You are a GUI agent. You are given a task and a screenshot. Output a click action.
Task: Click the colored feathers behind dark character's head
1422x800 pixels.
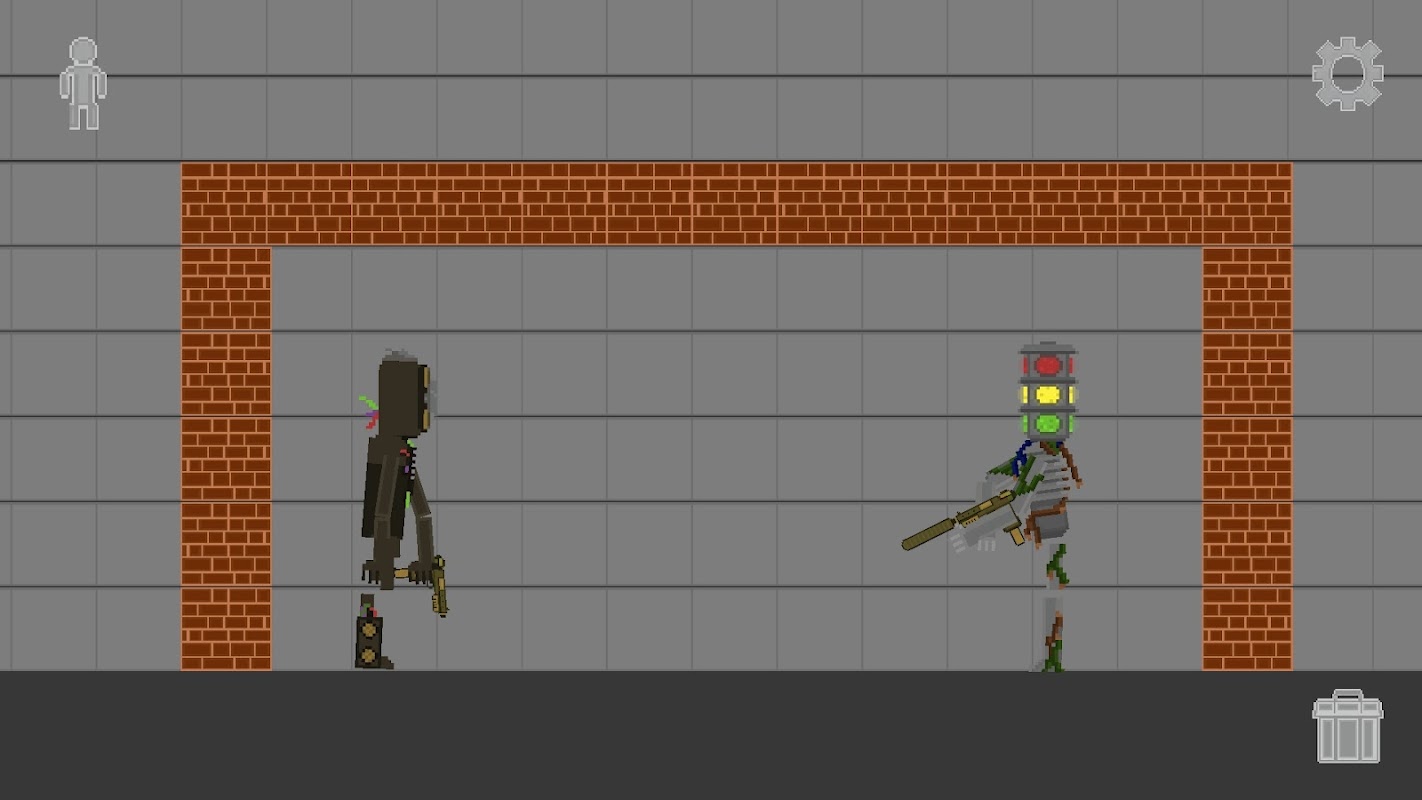[x=369, y=411]
